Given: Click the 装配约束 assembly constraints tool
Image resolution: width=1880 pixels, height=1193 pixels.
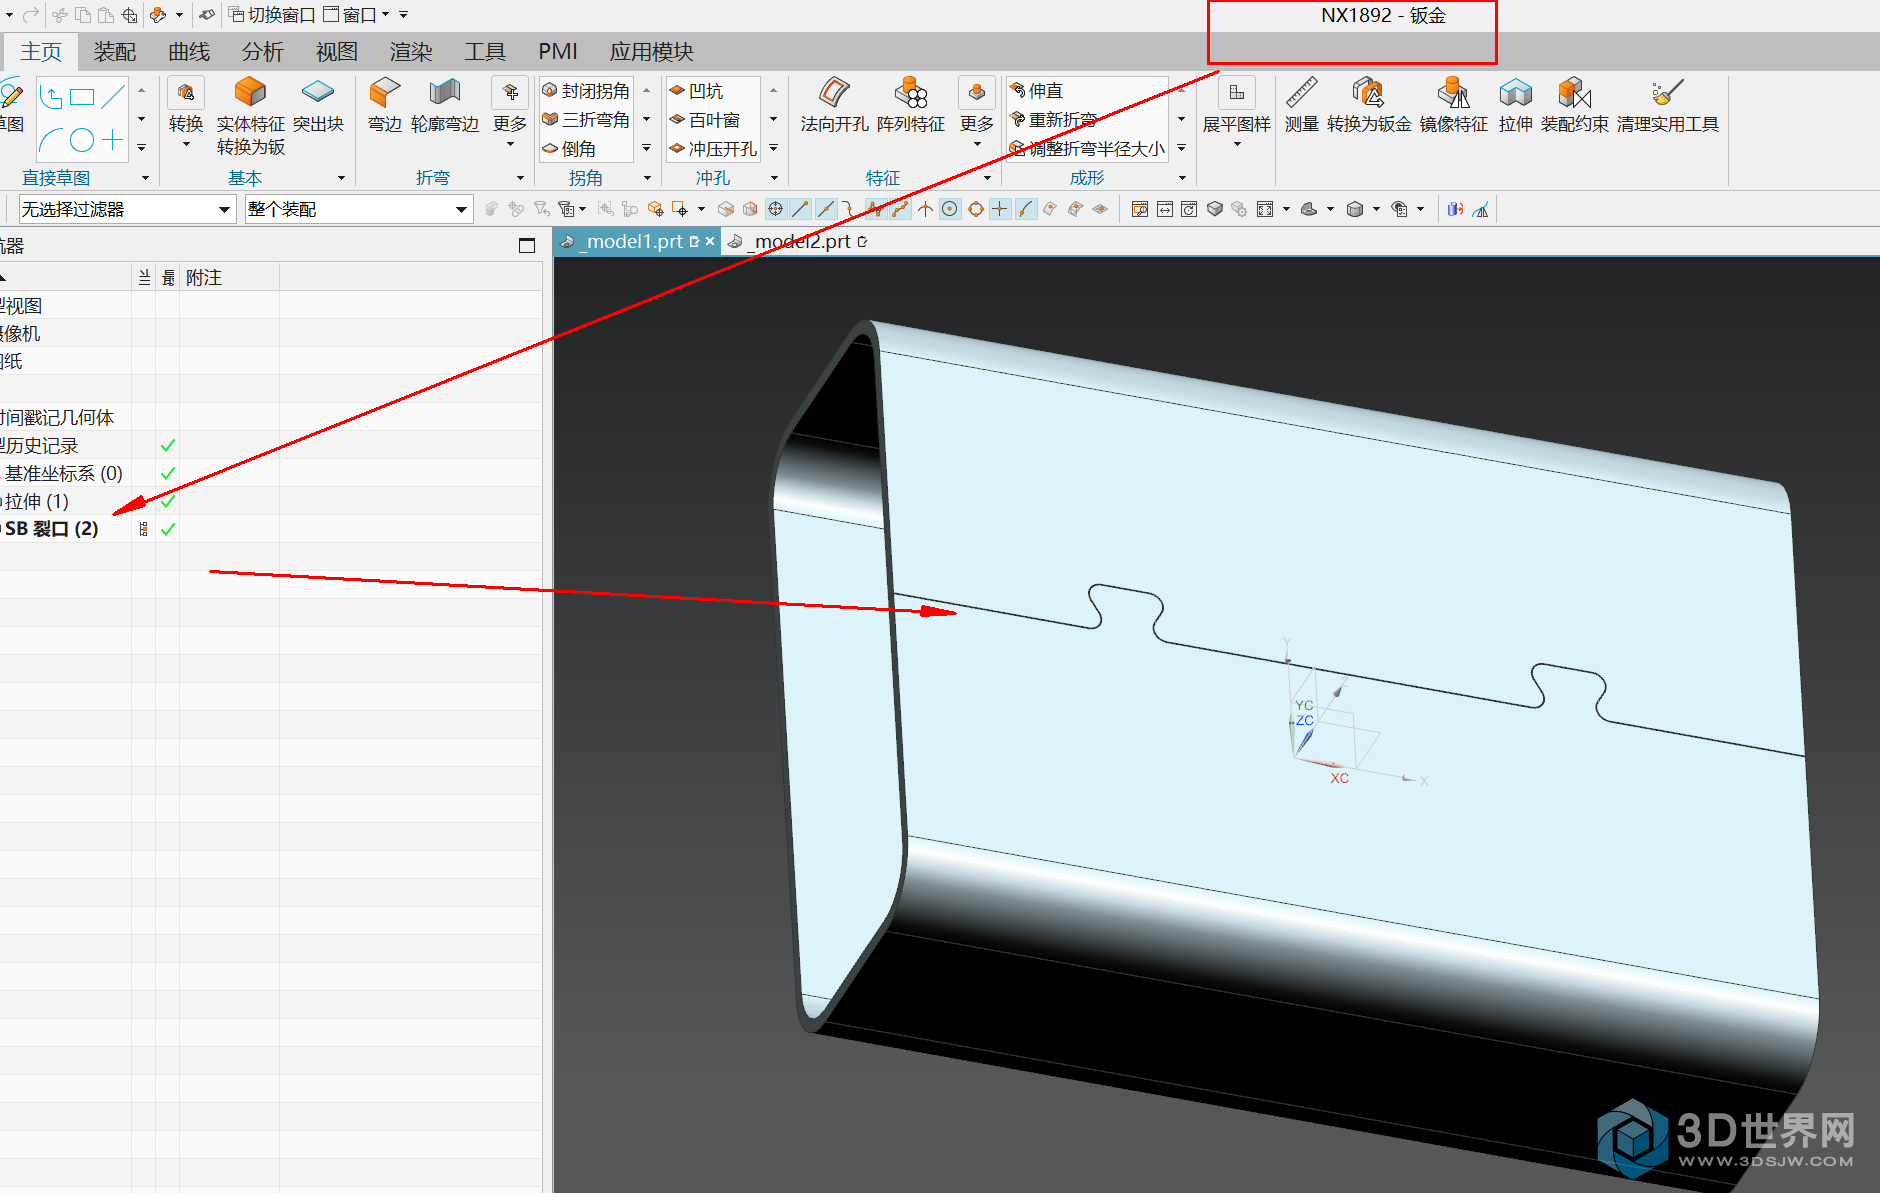Looking at the screenshot, I should (x=1575, y=105).
